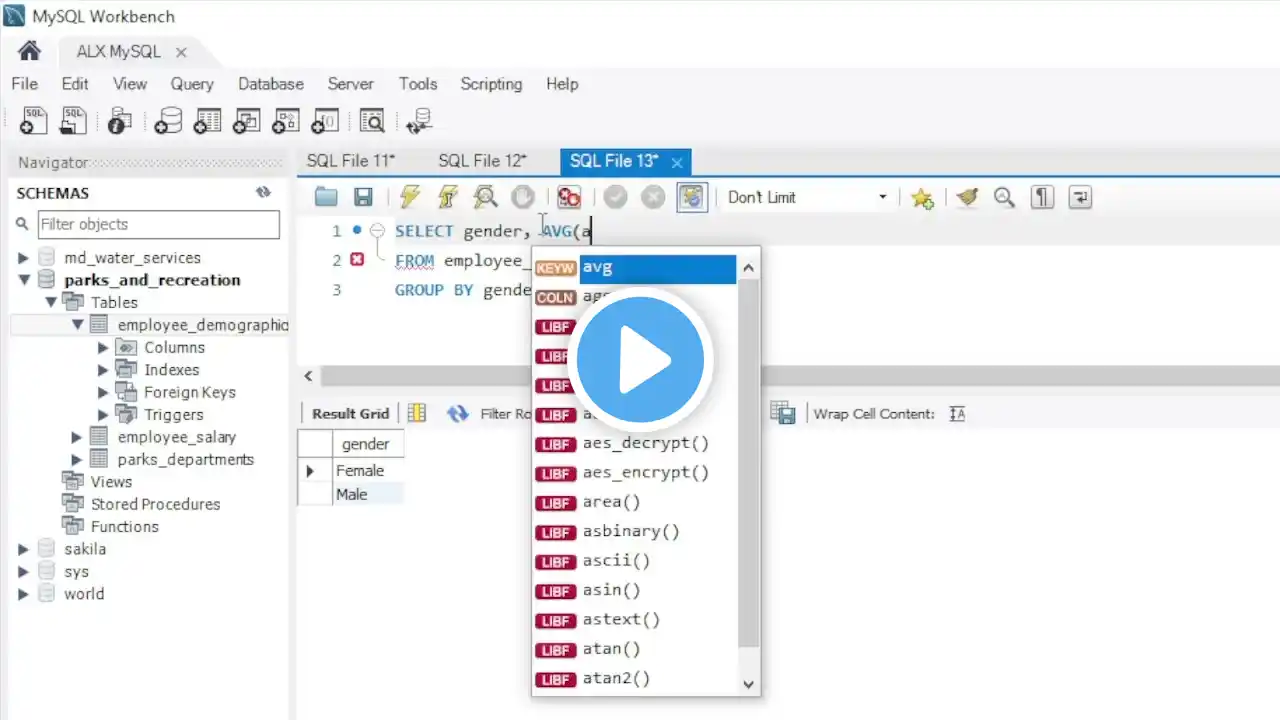Click the star Save snippet icon
Screen dimensions: 1280x720
[x=922, y=197]
